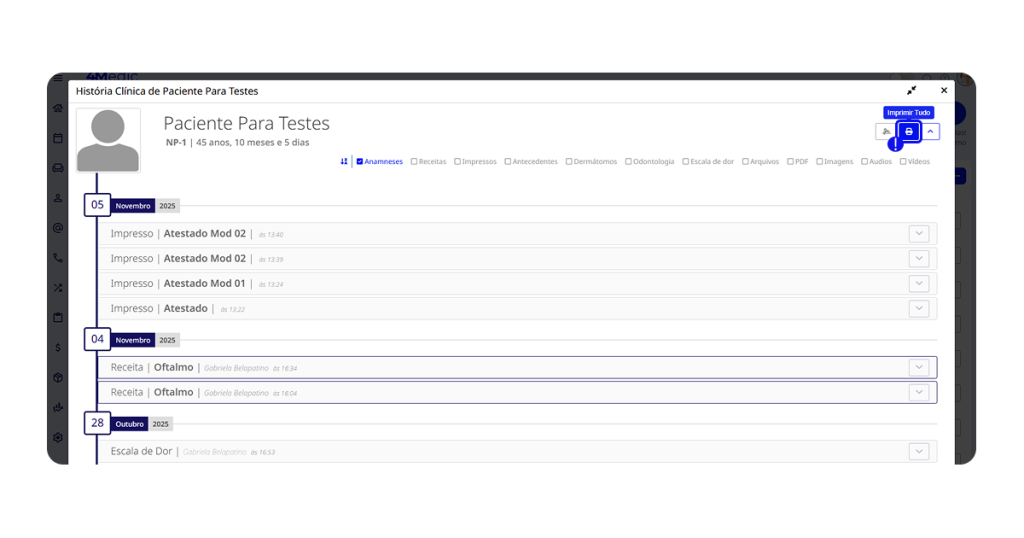Open the phone icon in the sidebar

(x=58, y=258)
